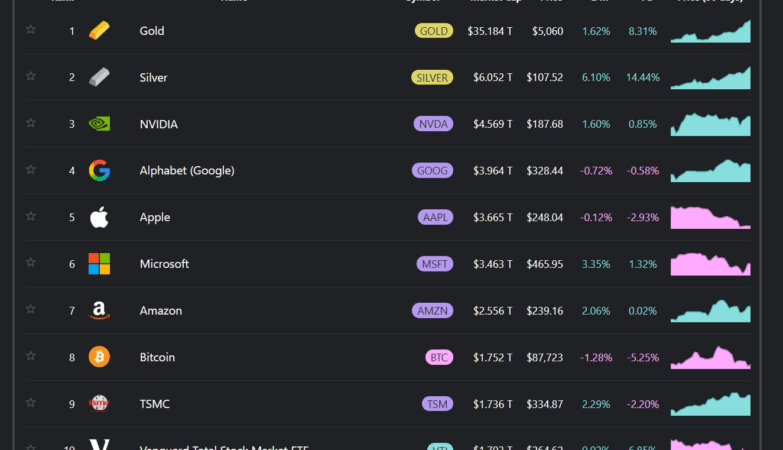Click the NVDA ticker badge
The width and height of the screenshot is (783, 450).
point(433,124)
